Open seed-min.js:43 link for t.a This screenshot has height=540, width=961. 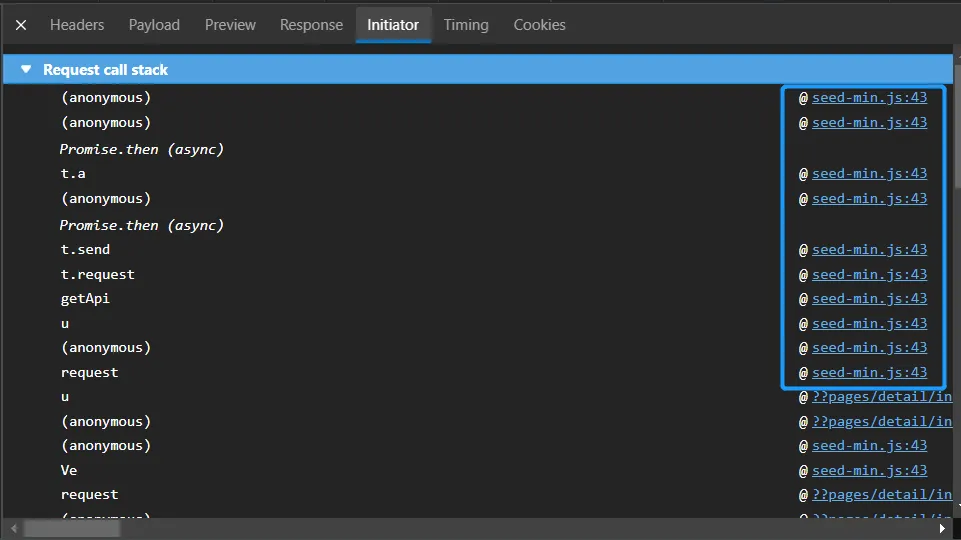pos(869,174)
